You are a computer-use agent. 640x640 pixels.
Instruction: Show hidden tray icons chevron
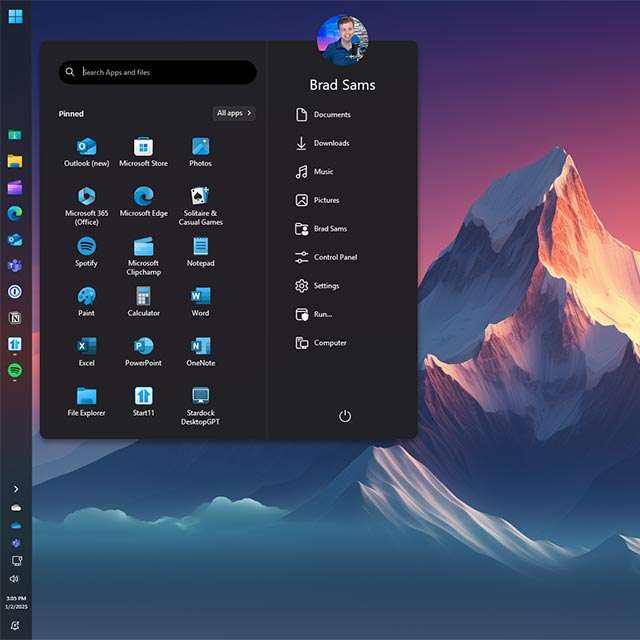point(16,489)
